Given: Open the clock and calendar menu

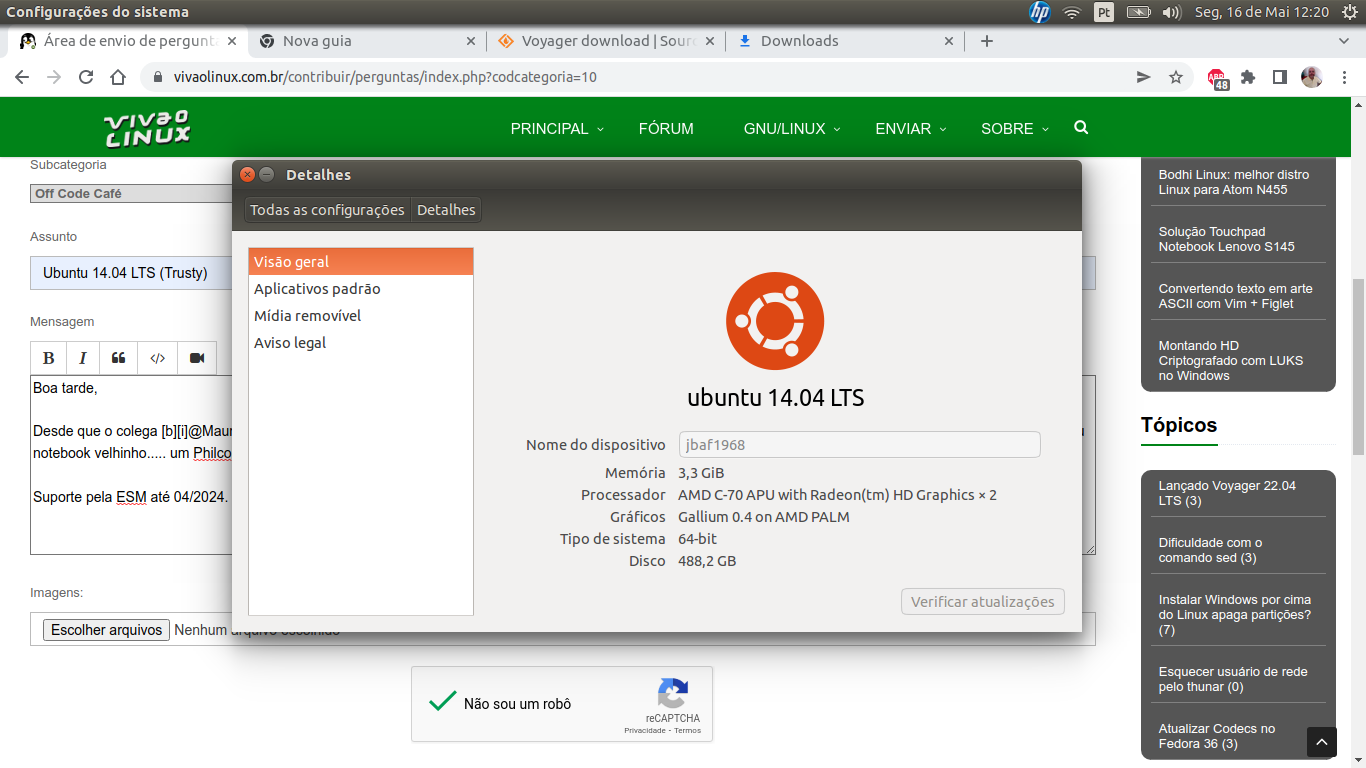Looking at the screenshot, I should pos(1262,12).
